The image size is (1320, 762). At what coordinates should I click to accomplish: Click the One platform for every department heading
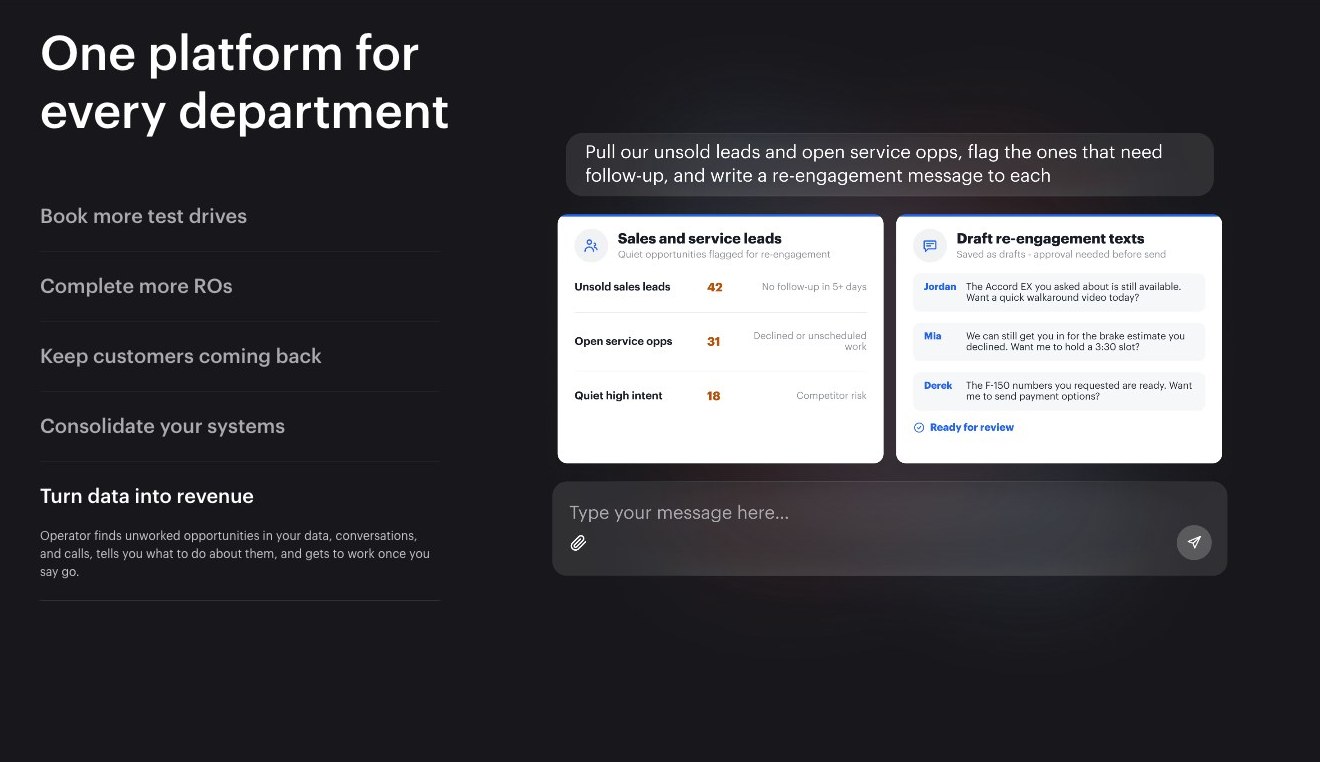[x=244, y=82]
